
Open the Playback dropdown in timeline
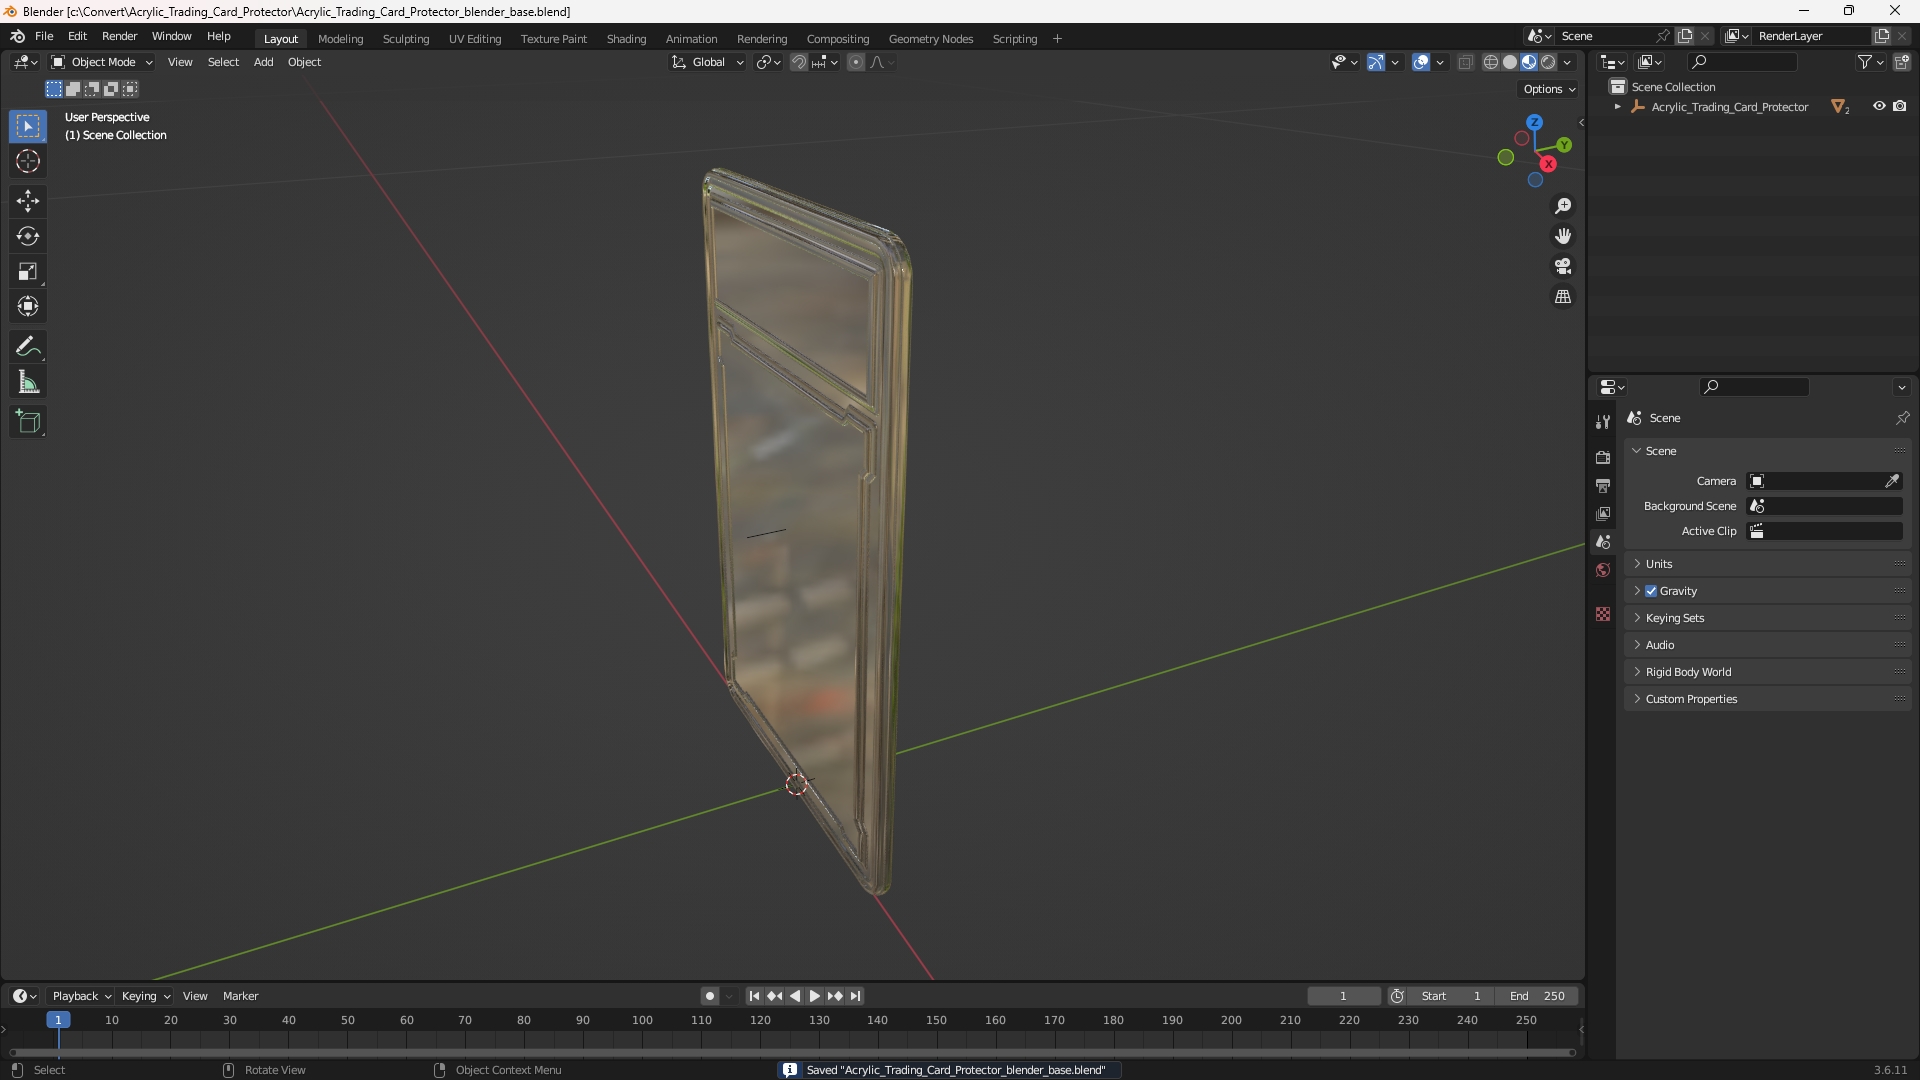click(81, 996)
